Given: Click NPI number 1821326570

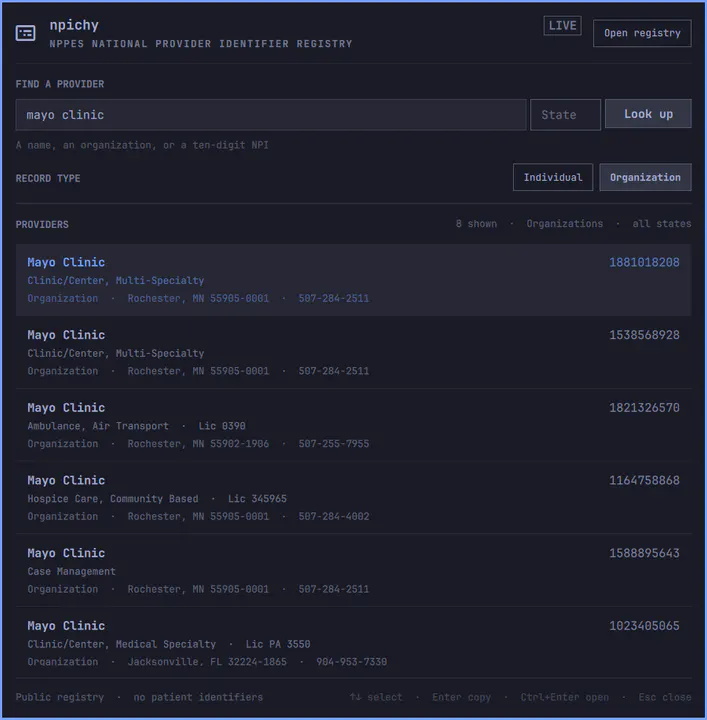Looking at the screenshot, I should (644, 408).
